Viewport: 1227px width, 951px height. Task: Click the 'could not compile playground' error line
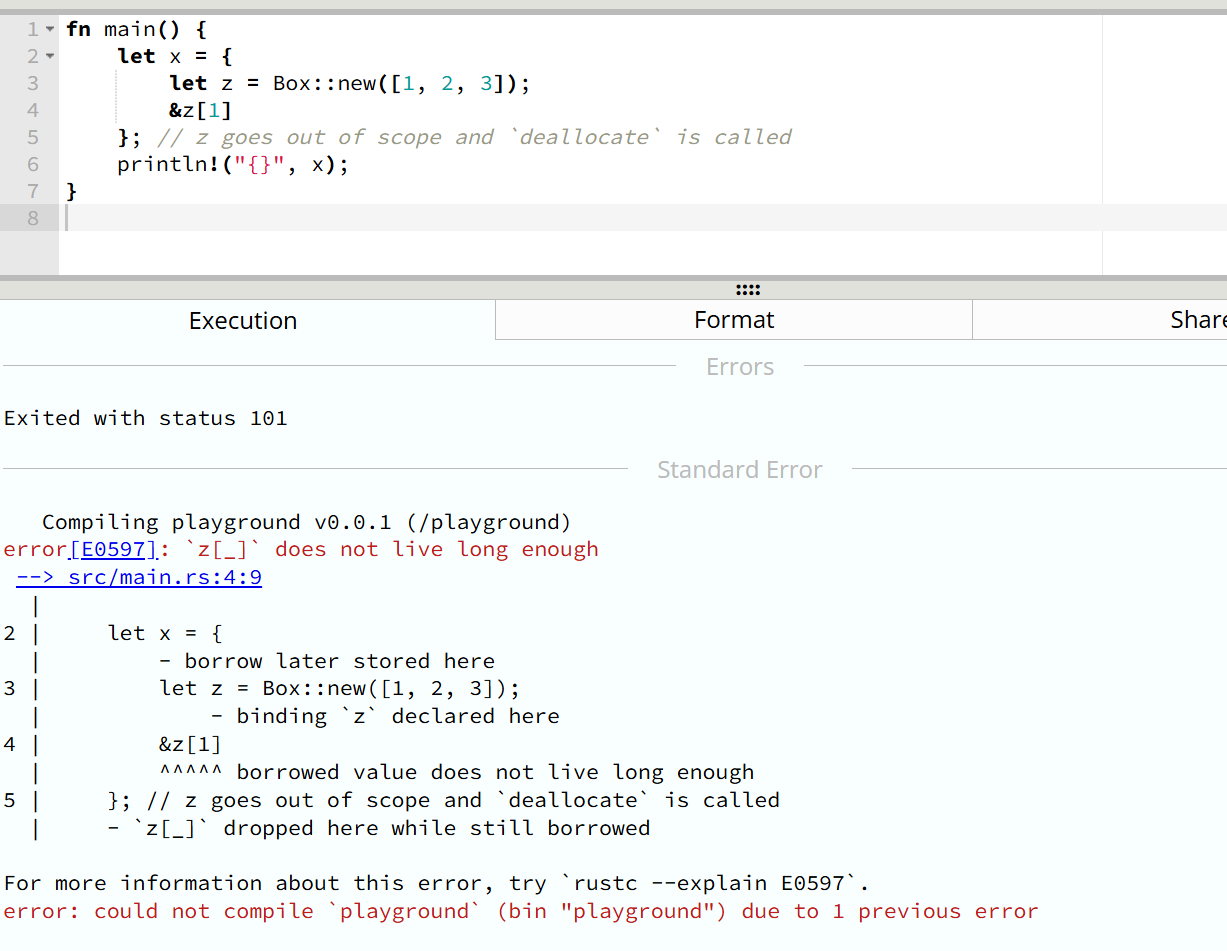tap(520, 911)
